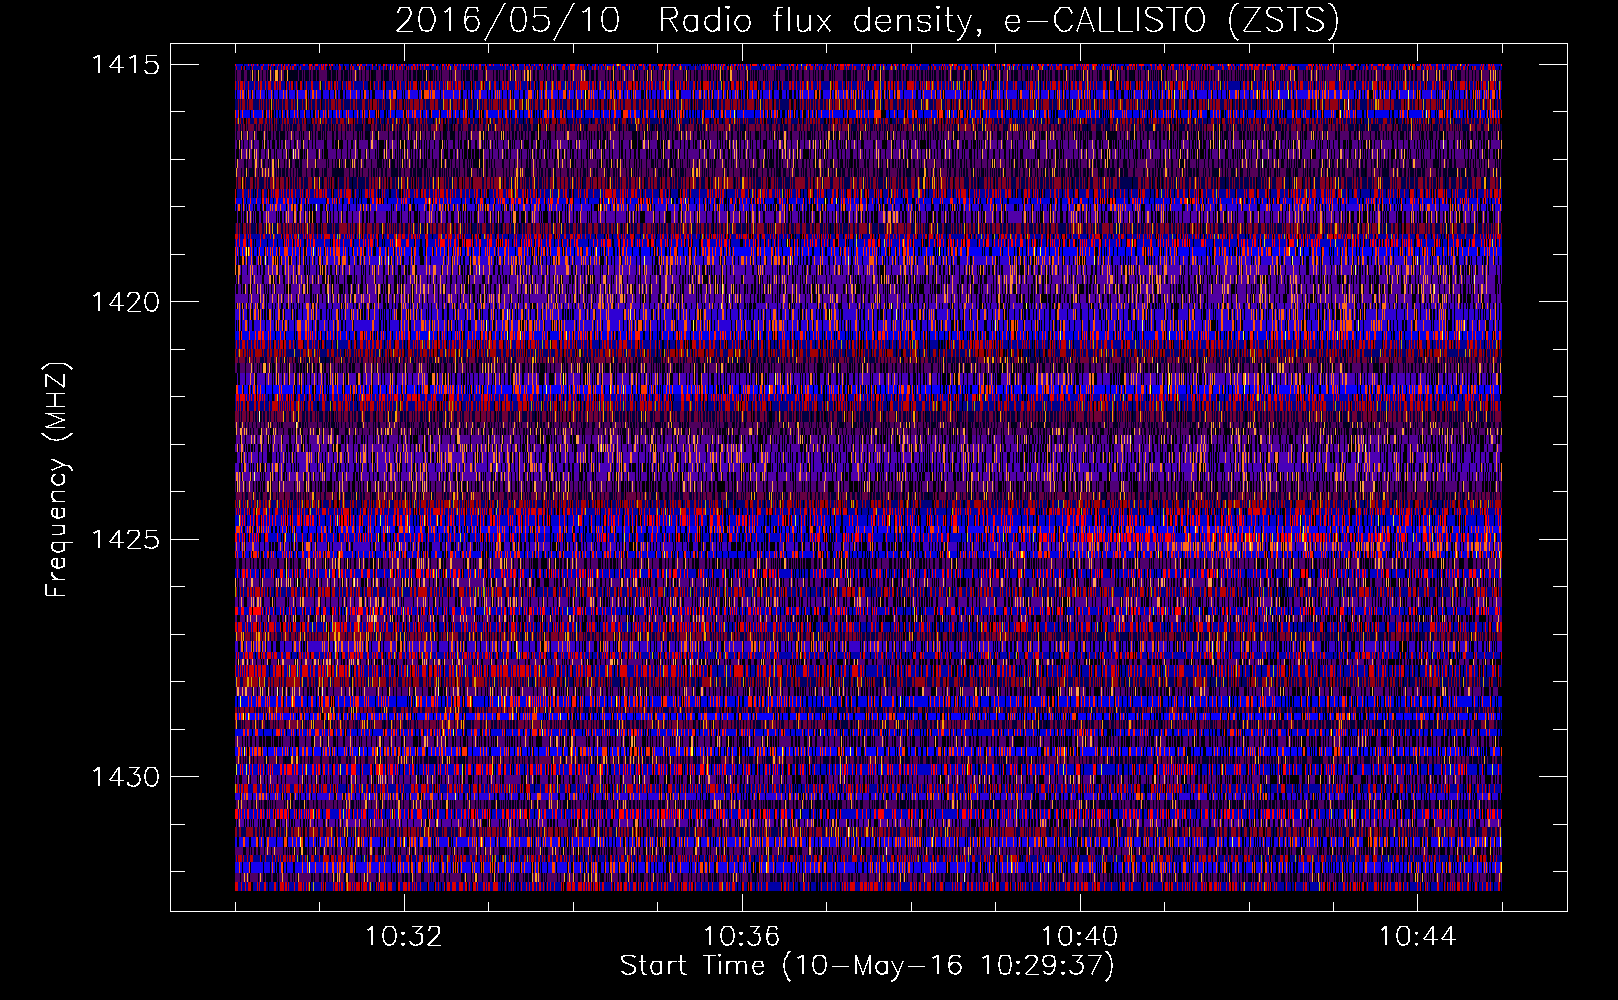
Task: Click the 'Start Time (10-May-16 10:29:37)' label
Action: tap(867, 966)
